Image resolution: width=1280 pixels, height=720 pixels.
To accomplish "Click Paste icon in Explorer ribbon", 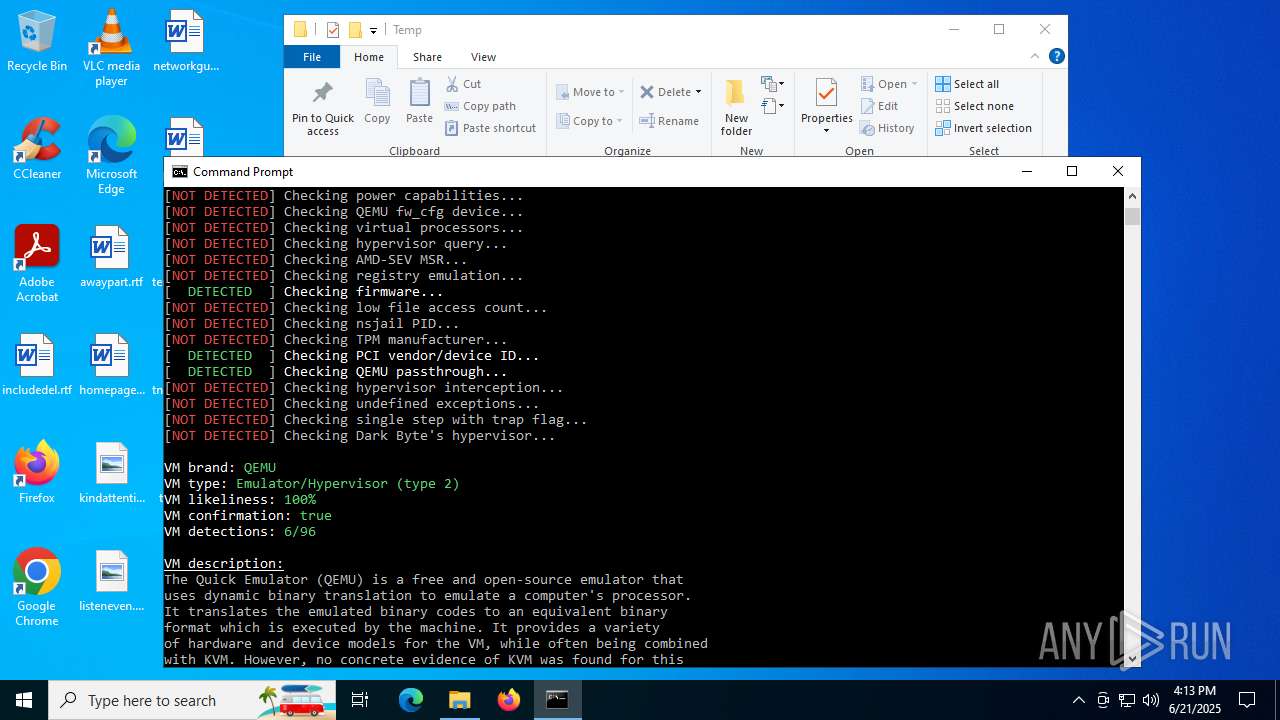I will (419, 102).
